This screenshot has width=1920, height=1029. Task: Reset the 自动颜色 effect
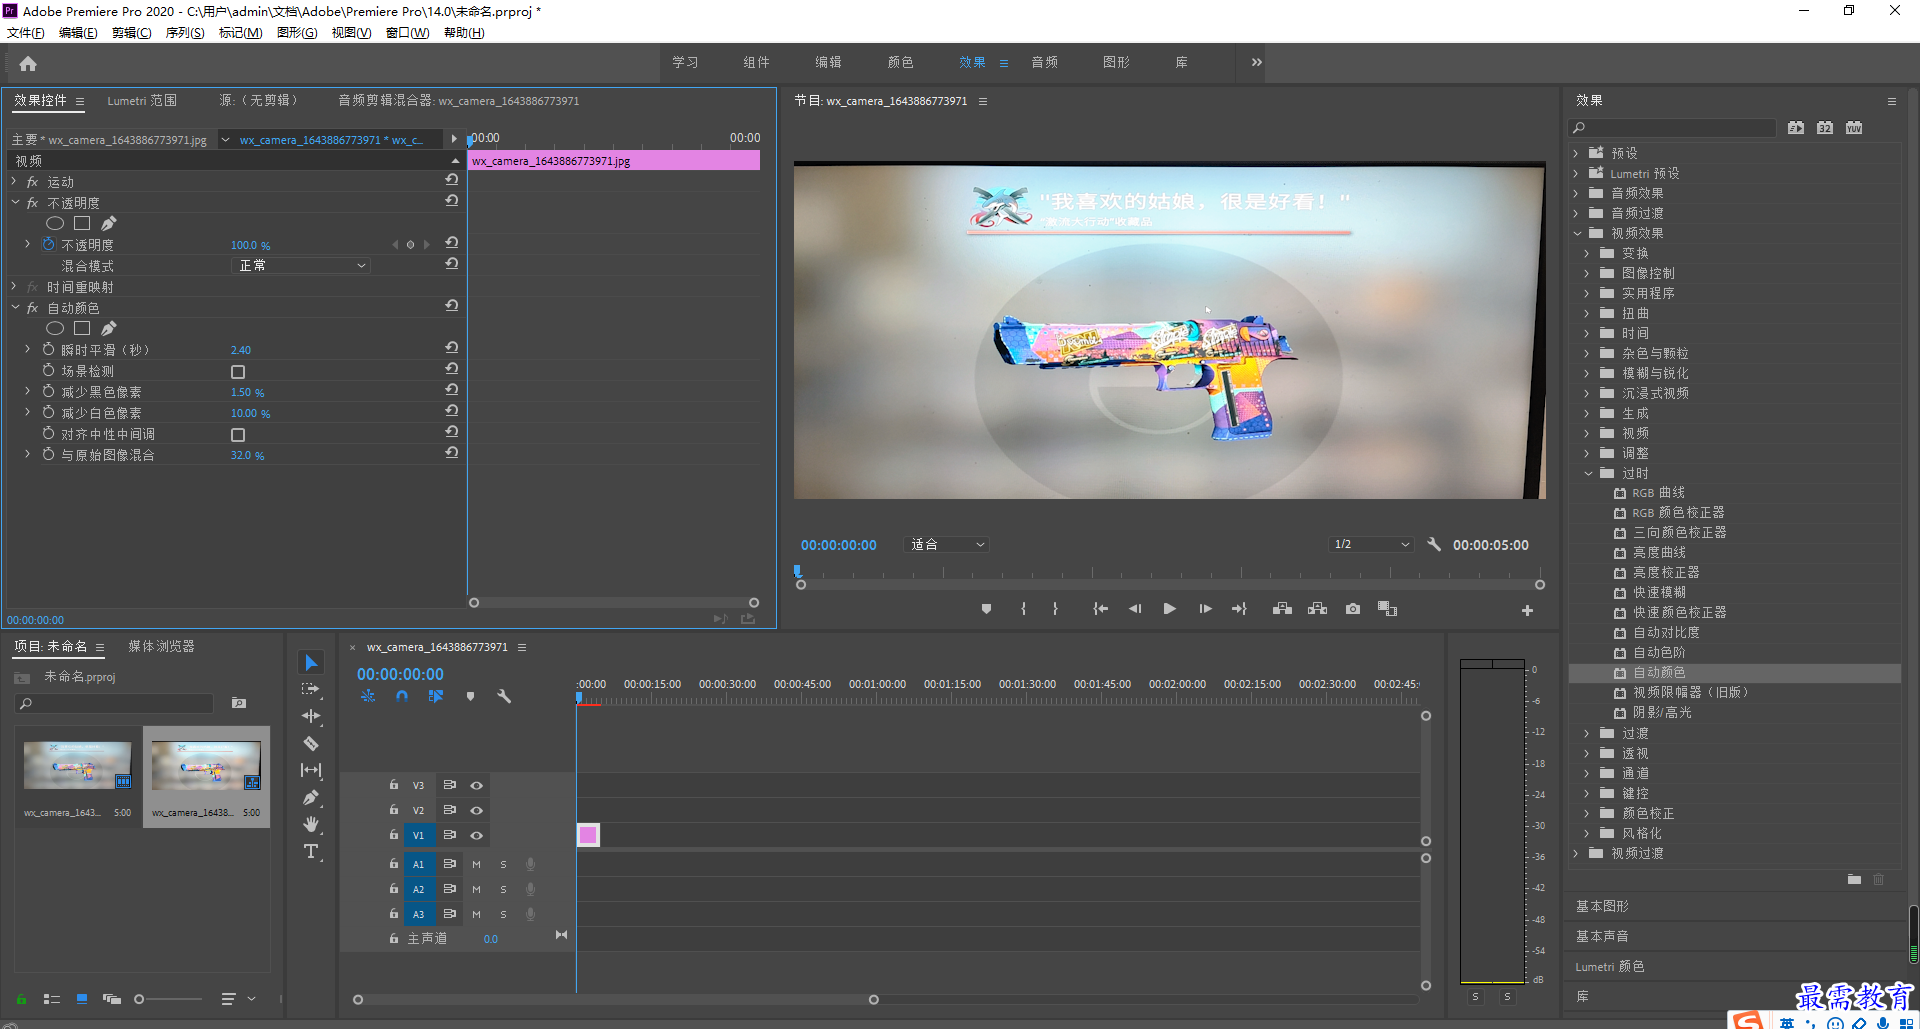point(452,306)
